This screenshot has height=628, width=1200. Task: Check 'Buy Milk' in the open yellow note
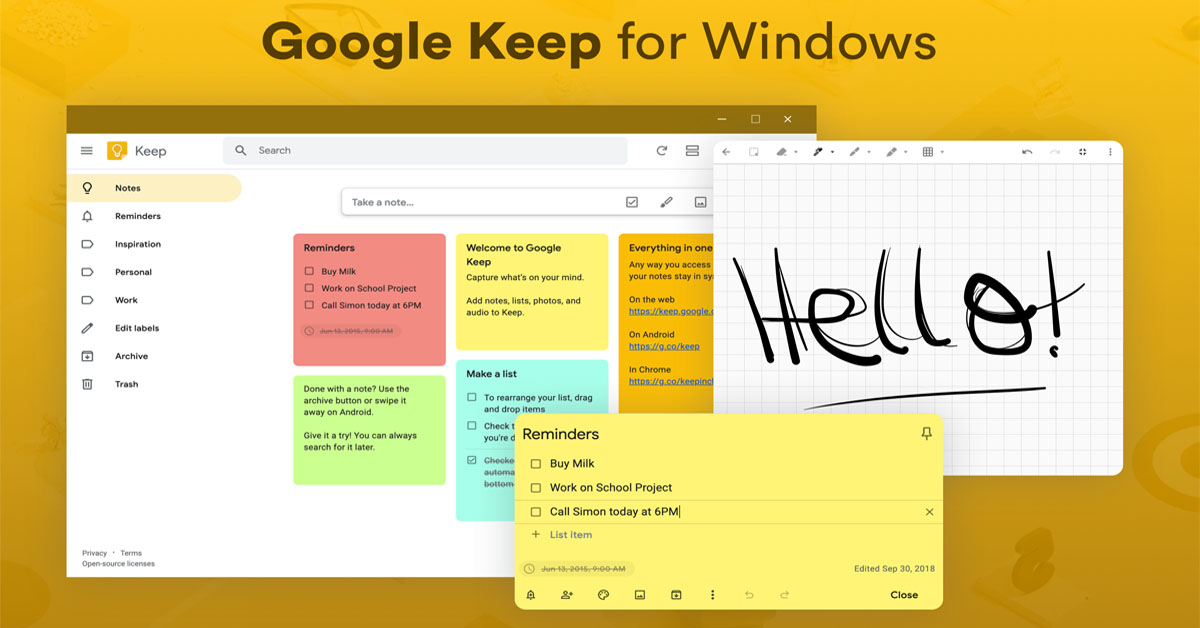point(536,464)
